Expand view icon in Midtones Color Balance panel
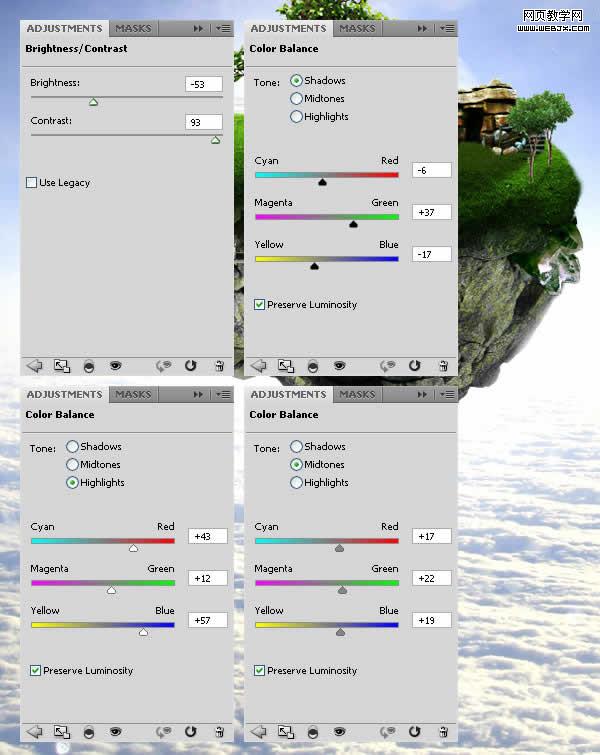Screen dimensions: 600x755 tap(286, 732)
